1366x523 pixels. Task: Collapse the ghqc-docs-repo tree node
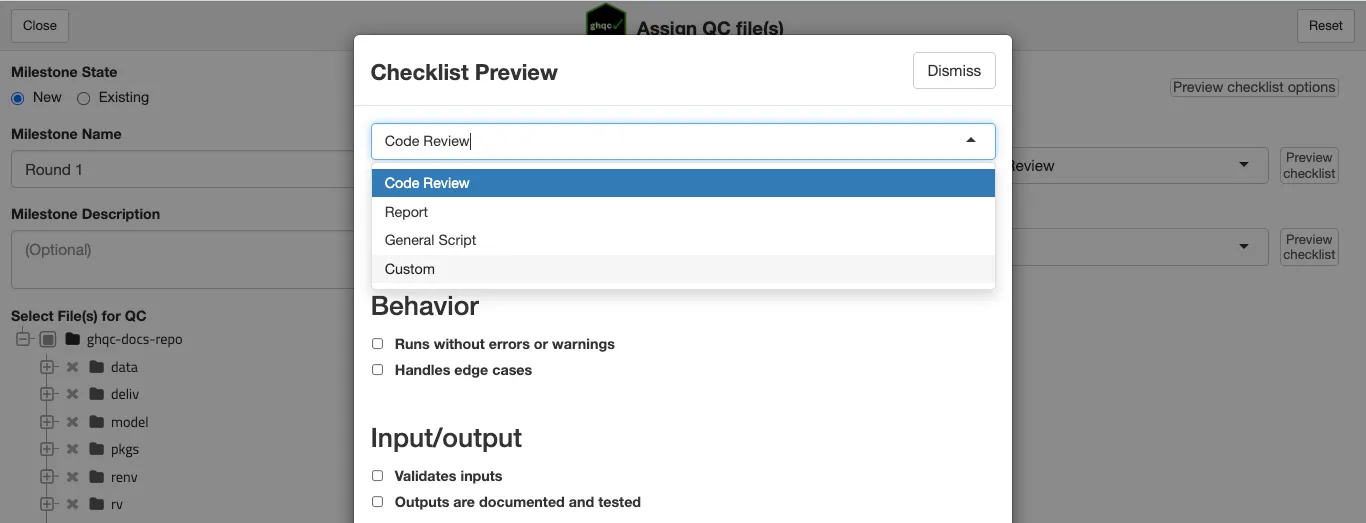[22, 339]
